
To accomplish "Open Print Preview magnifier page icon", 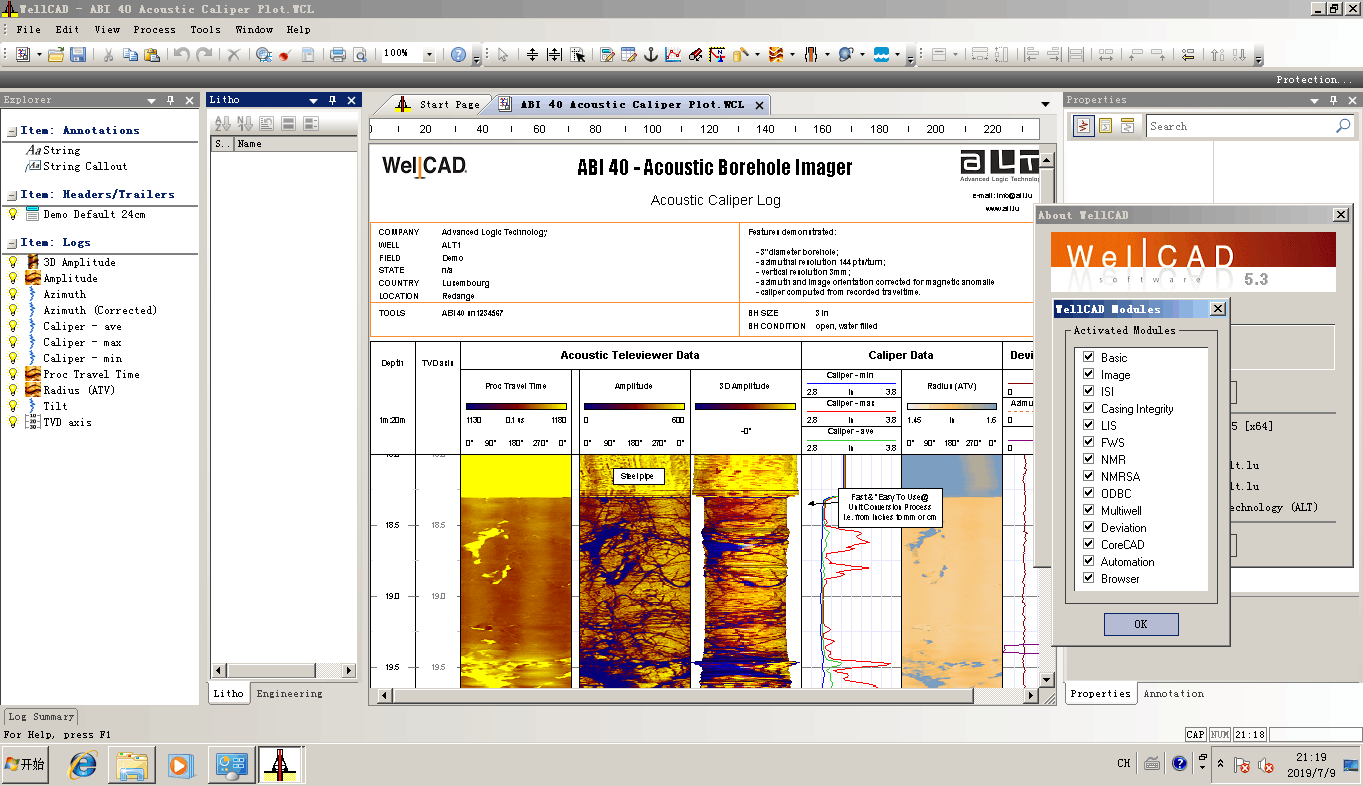I will pos(360,54).
